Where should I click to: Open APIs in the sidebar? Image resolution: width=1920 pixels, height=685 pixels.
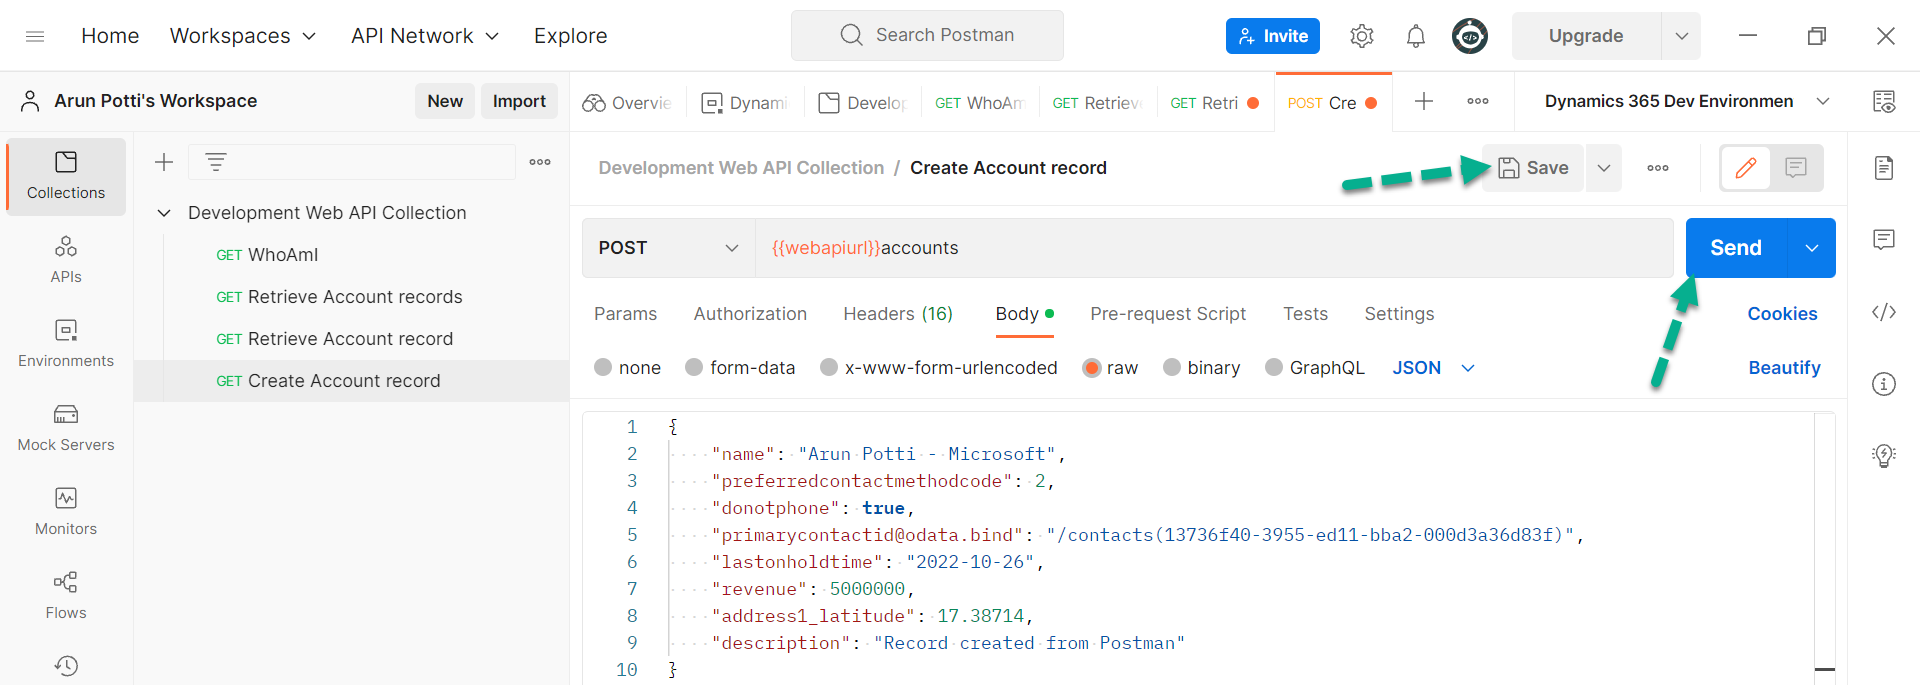[x=66, y=260]
